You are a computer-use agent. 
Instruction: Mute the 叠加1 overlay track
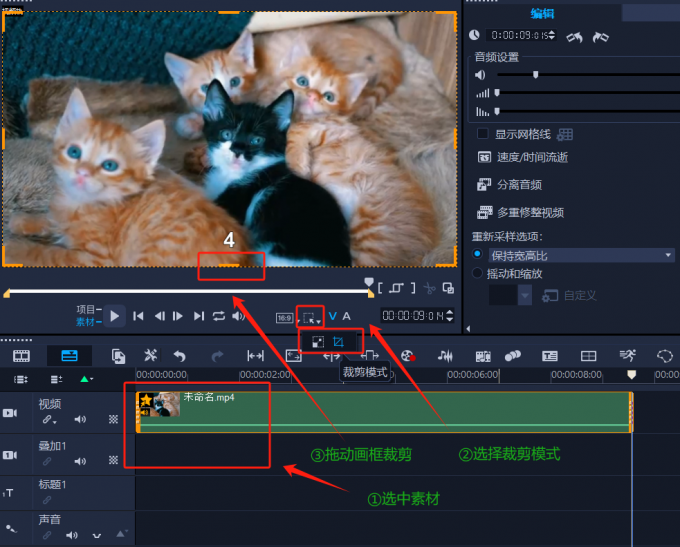point(80,461)
